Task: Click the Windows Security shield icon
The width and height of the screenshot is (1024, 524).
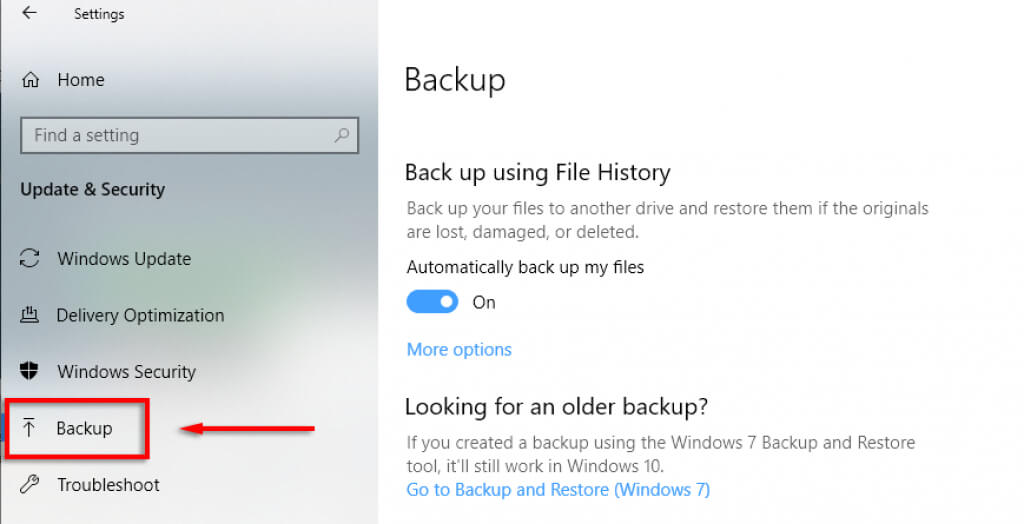Action: pyautogui.click(x=30, y=372)
